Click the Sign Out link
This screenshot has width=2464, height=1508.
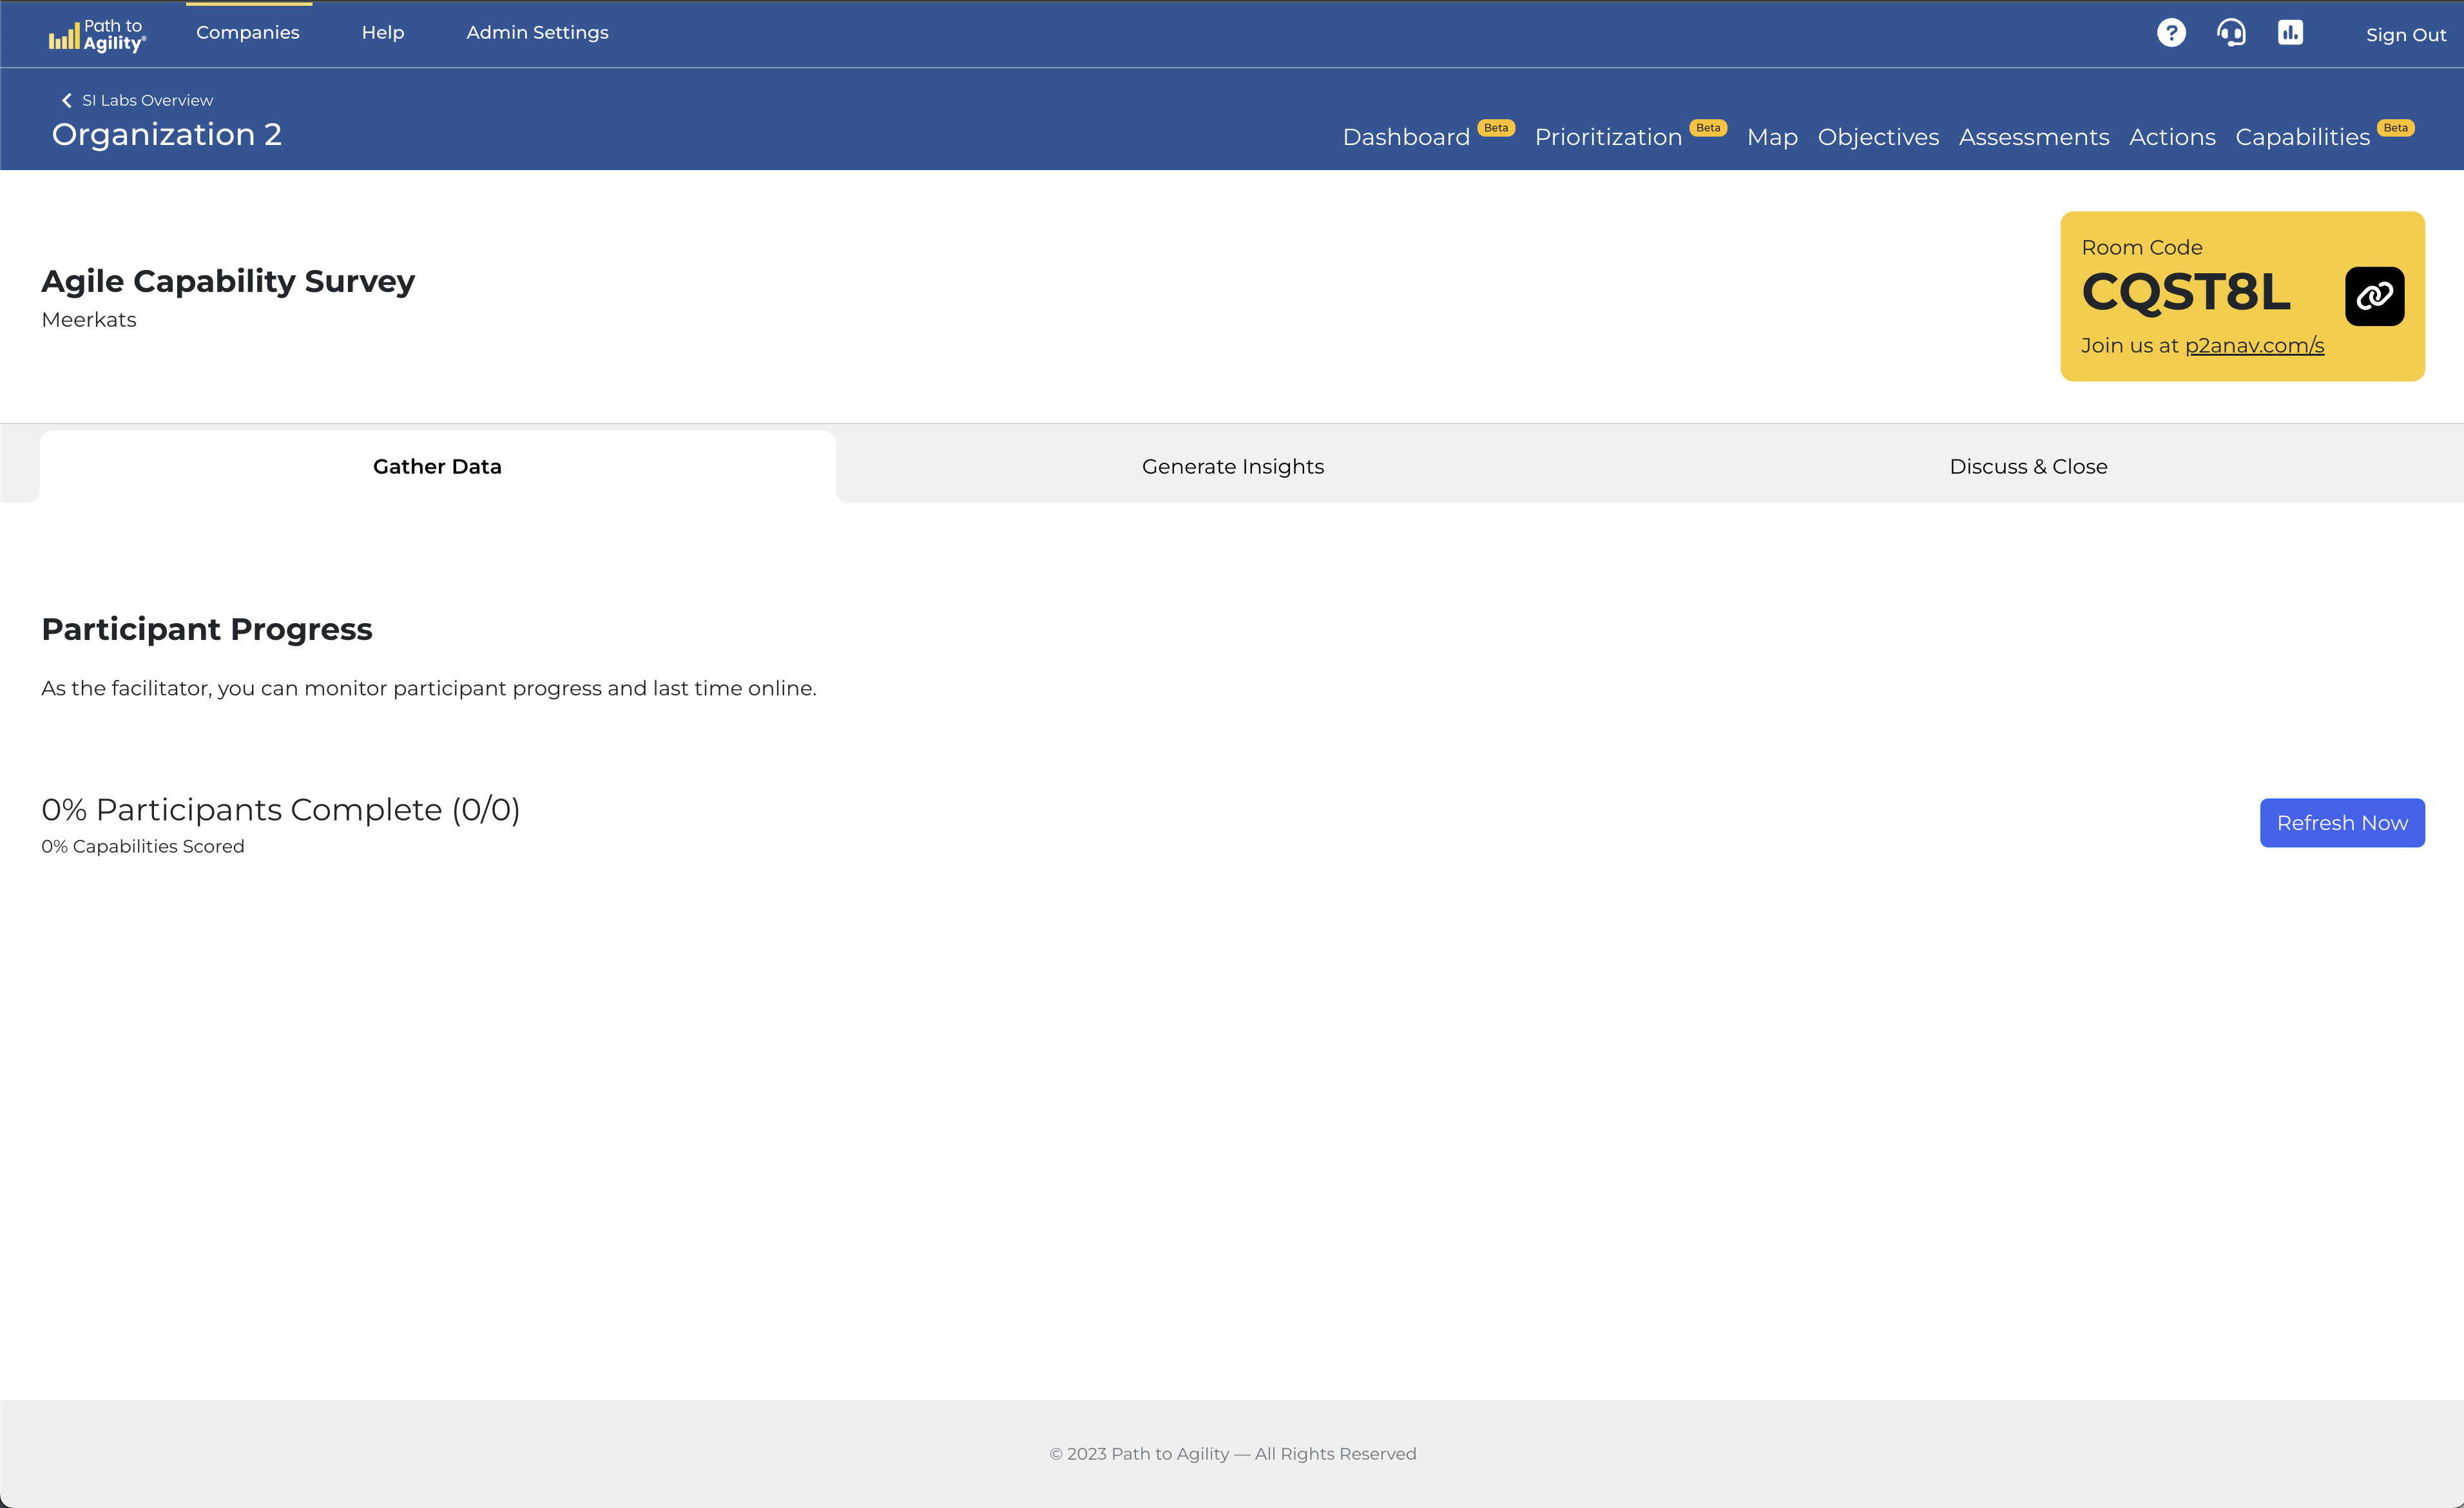[2405, 35]
